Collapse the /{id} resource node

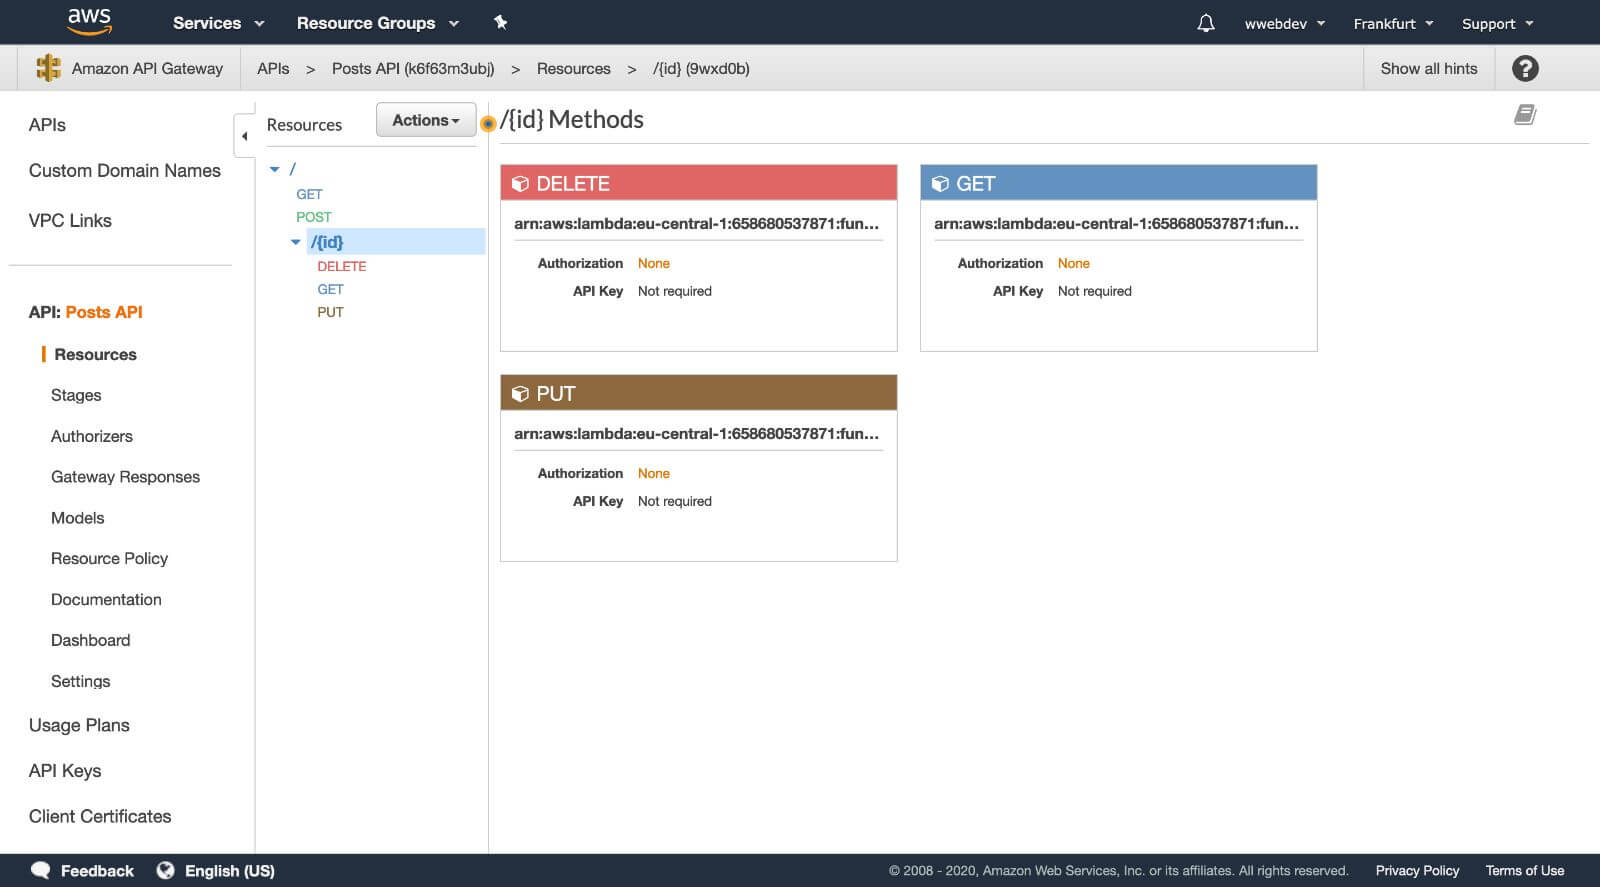[x=296, y=242]
